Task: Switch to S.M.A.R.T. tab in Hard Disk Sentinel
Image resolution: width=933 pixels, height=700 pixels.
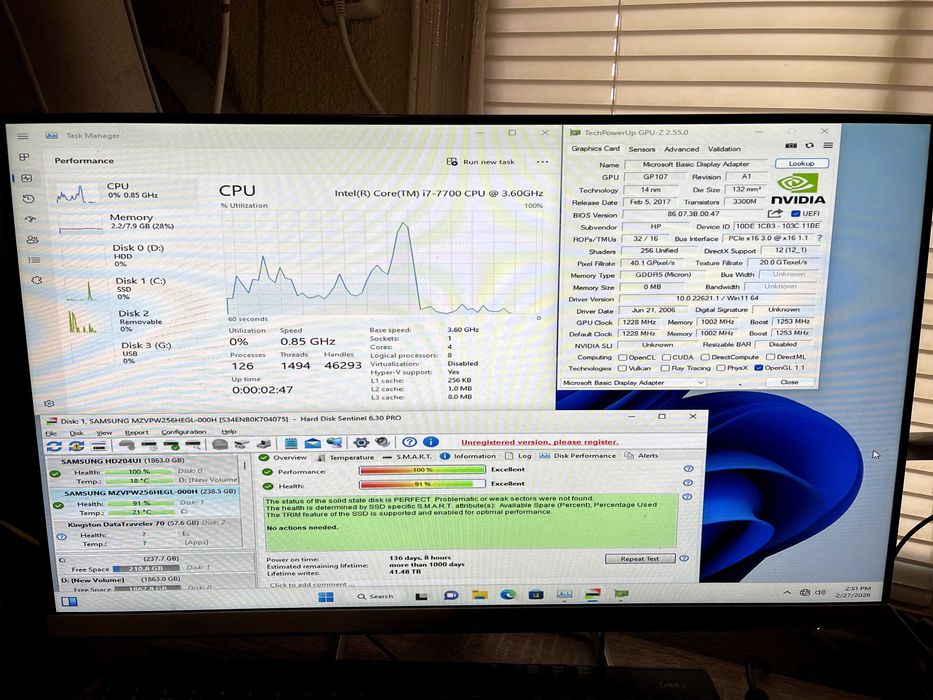Action: point(407,457)
